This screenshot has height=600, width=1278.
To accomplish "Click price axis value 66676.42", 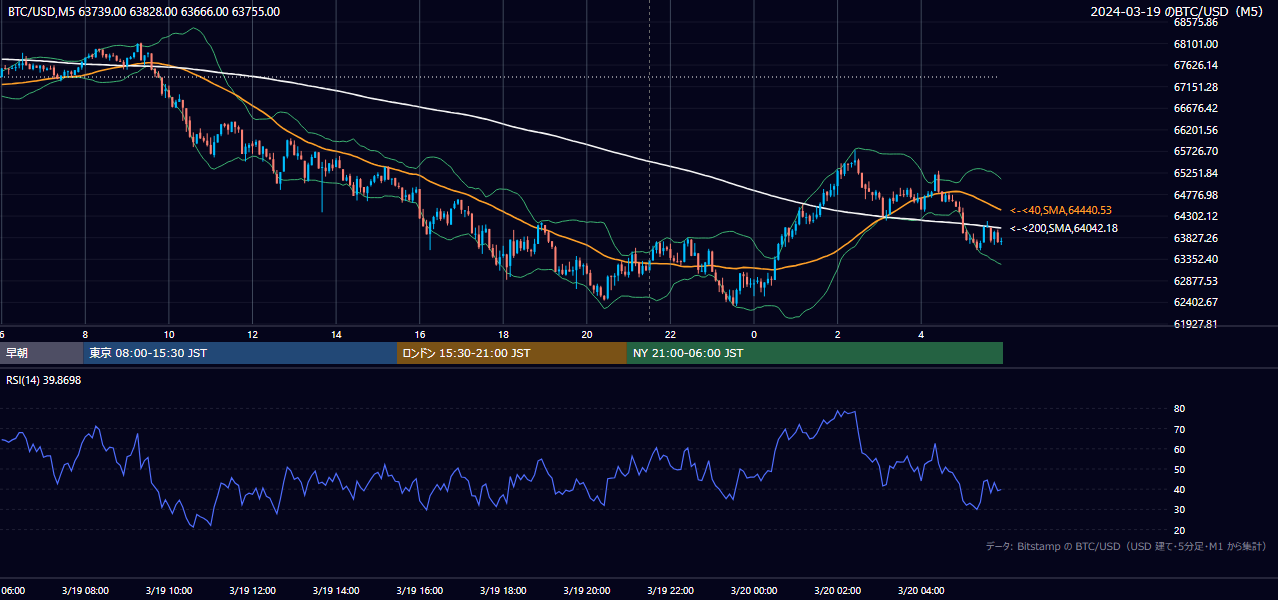I will [x=1195, y=108].
